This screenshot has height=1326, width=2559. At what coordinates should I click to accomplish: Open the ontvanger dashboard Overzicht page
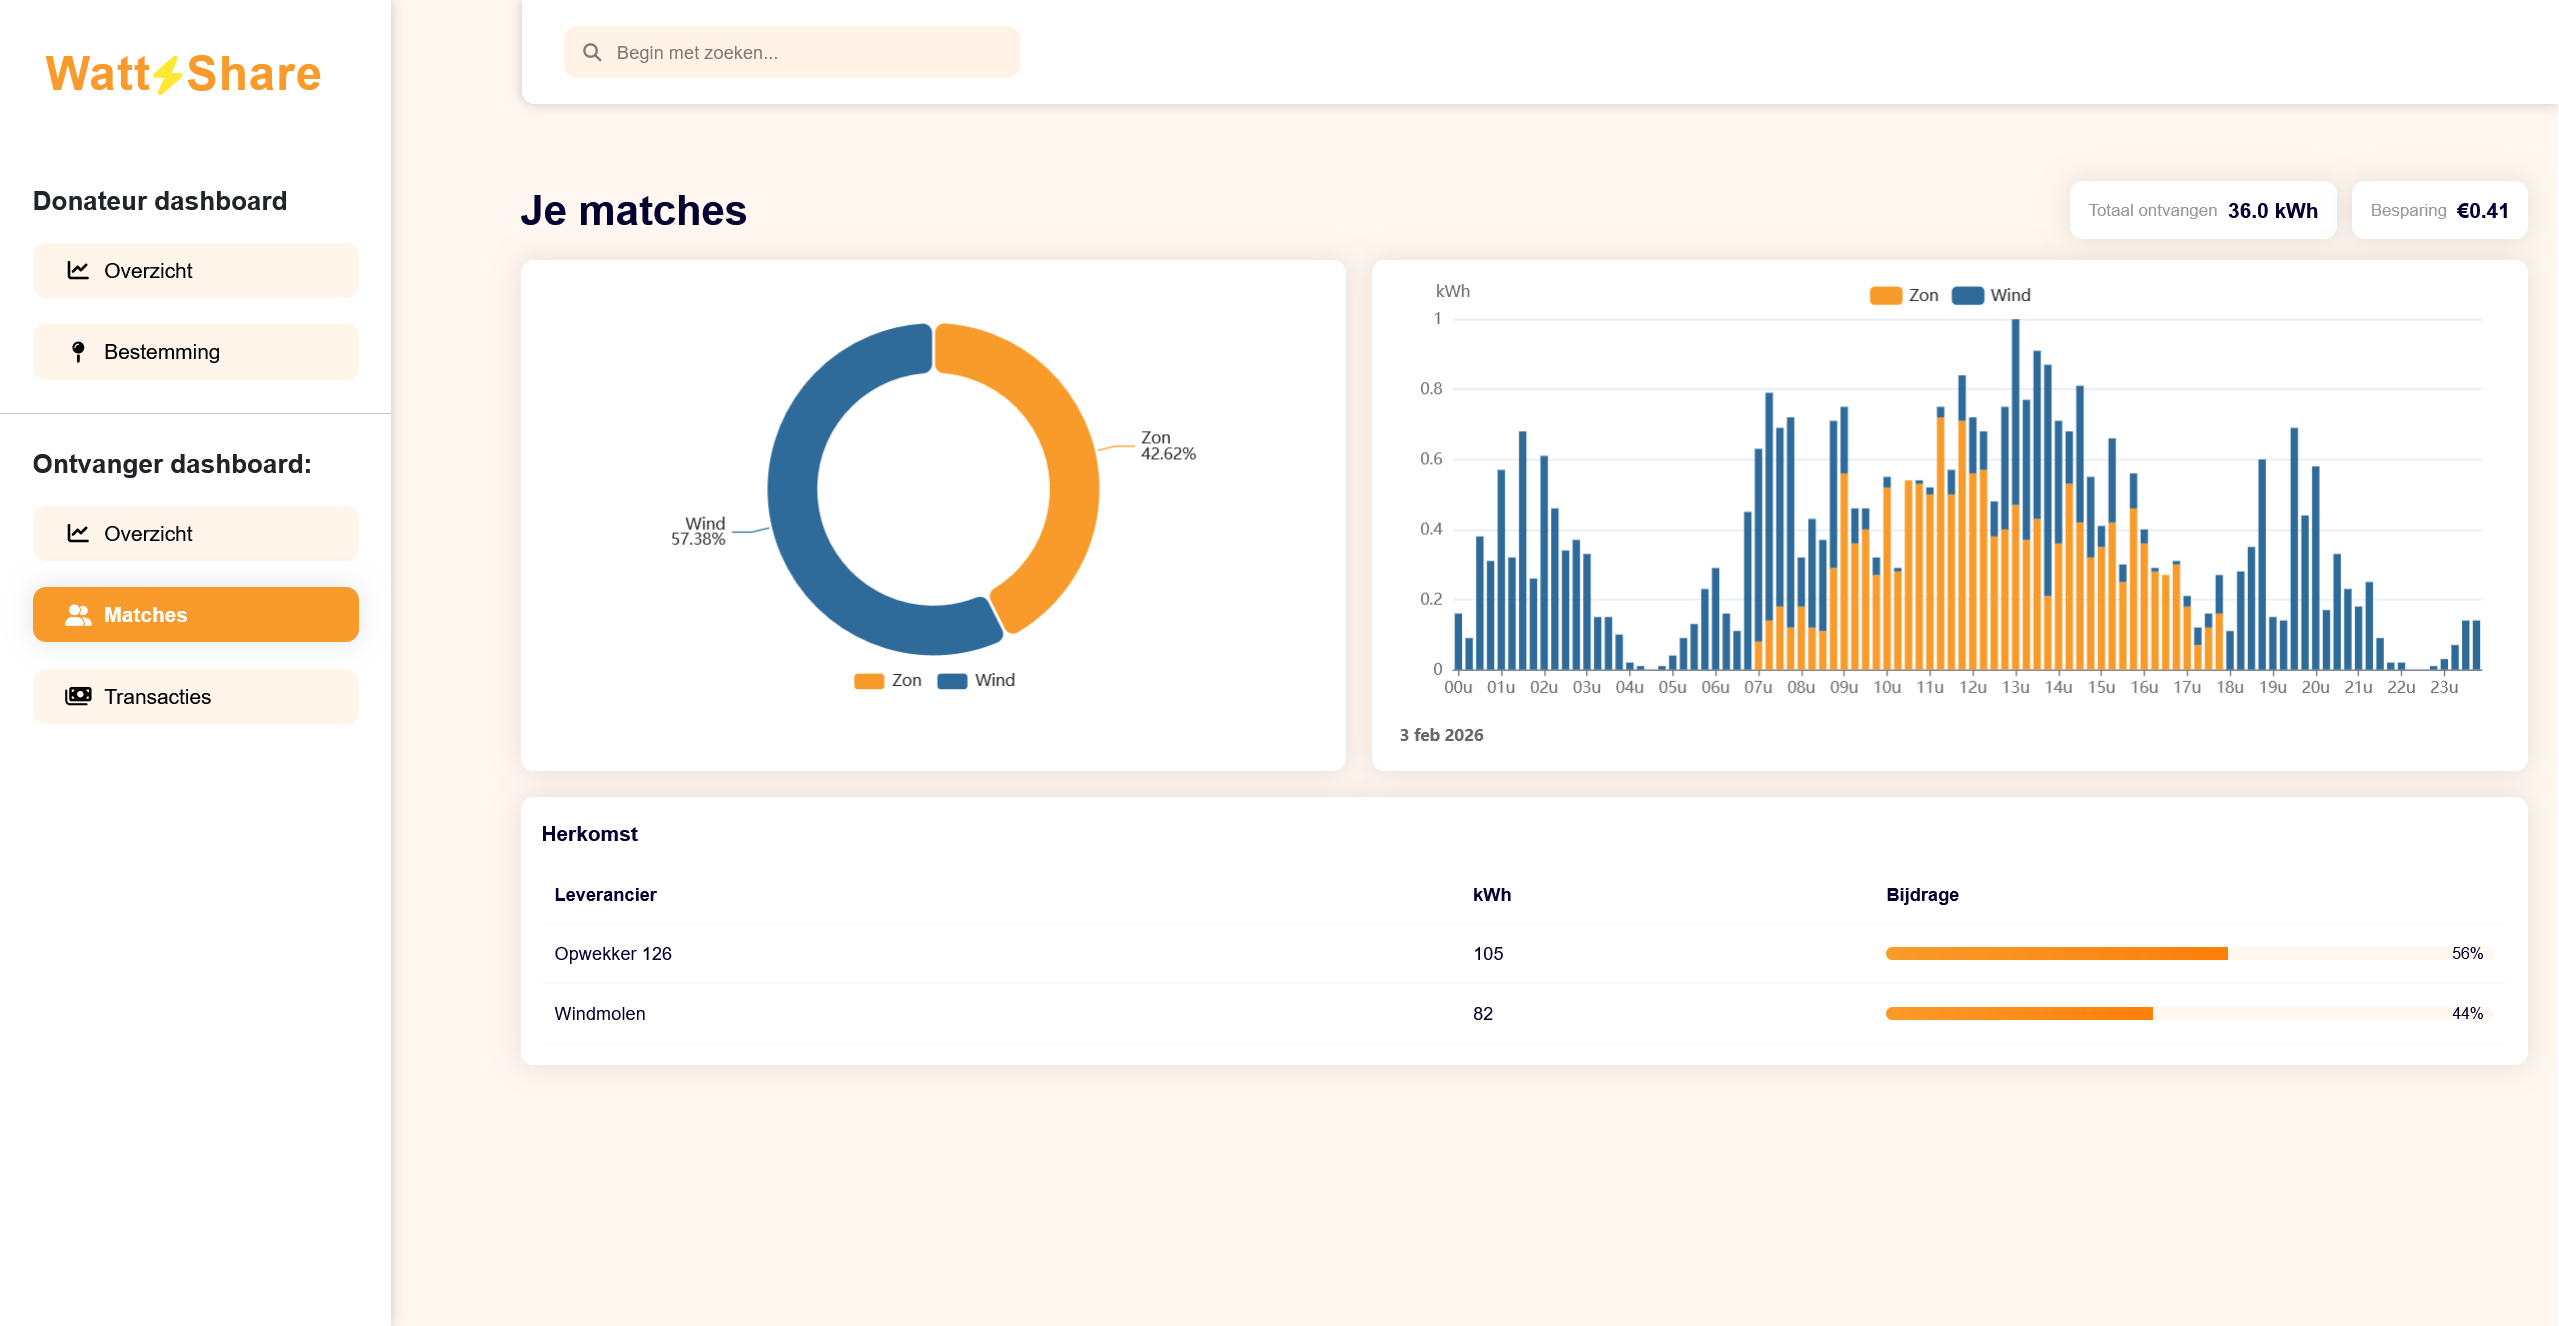[196, 533]
